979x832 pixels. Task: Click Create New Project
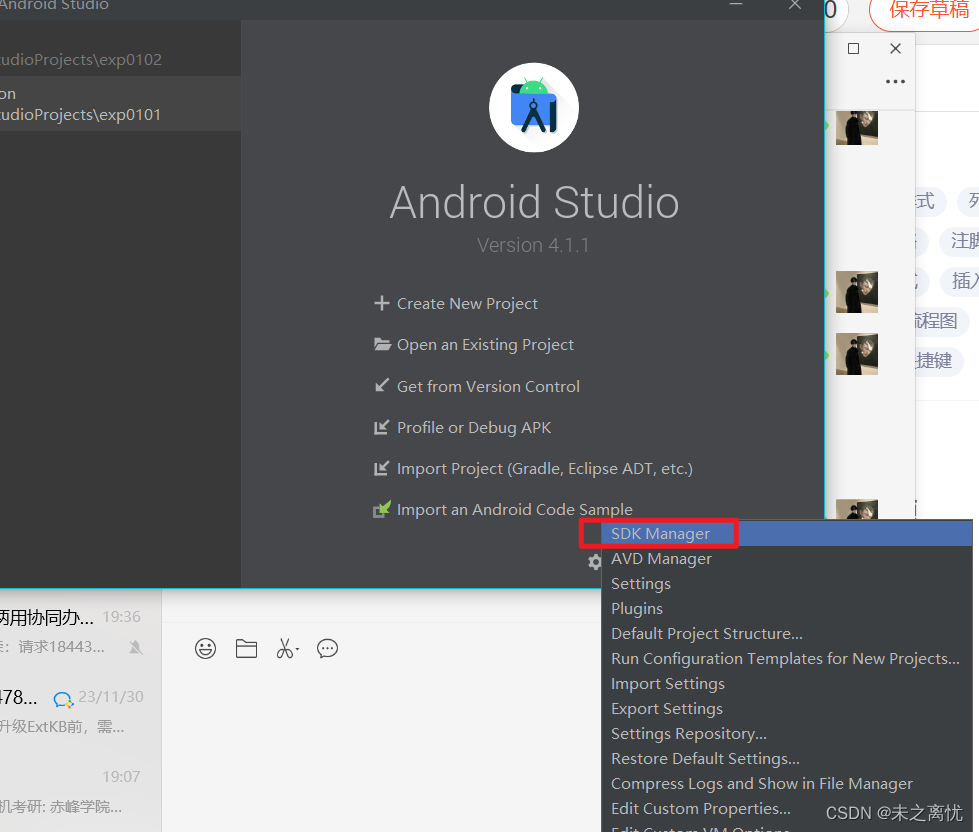click(467, 303)
